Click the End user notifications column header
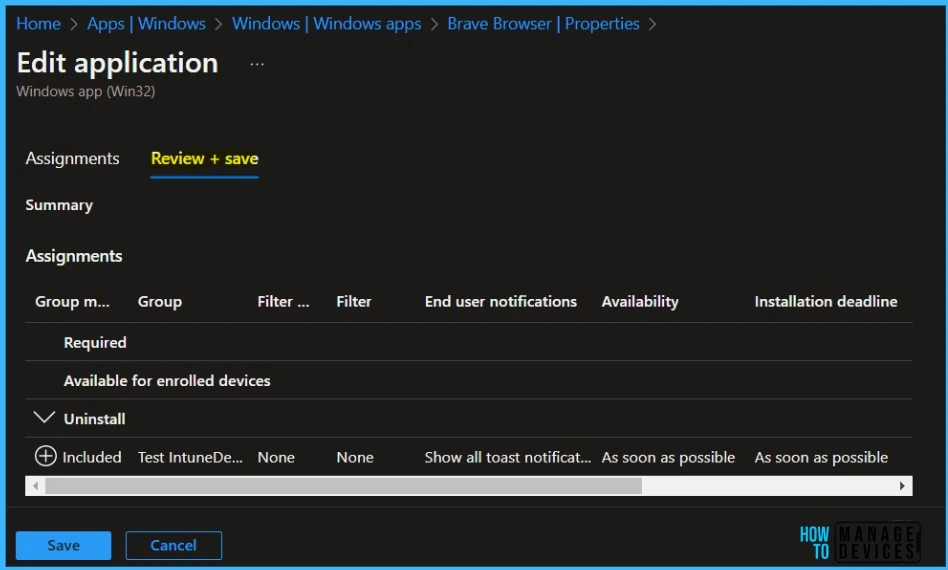Screen dimensions: 948x570 (x=501, y=302)
